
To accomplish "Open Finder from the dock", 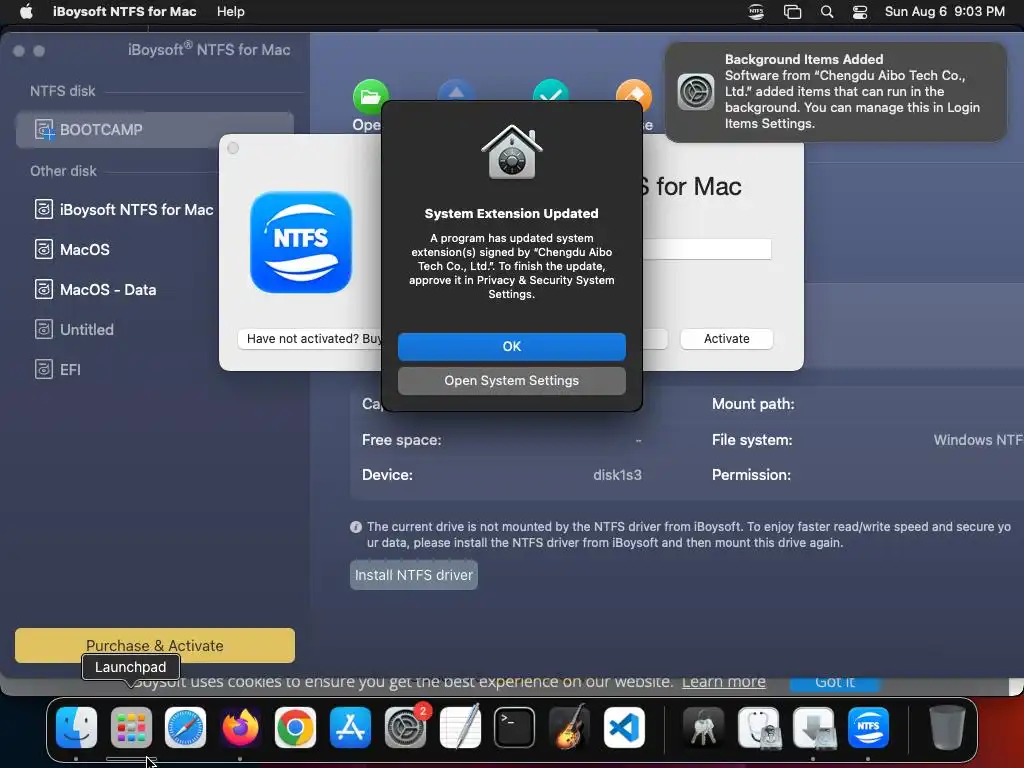I will [x=76, y=727].
